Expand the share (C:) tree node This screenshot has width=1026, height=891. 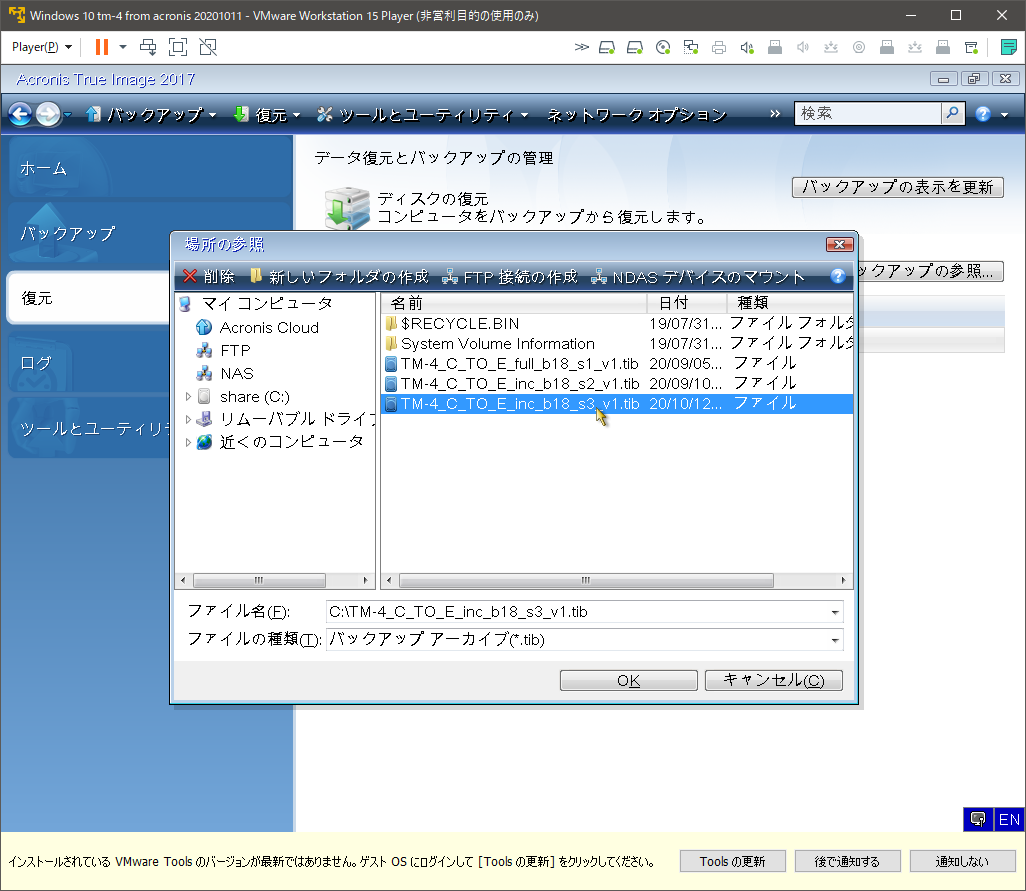tap(188, 396)
